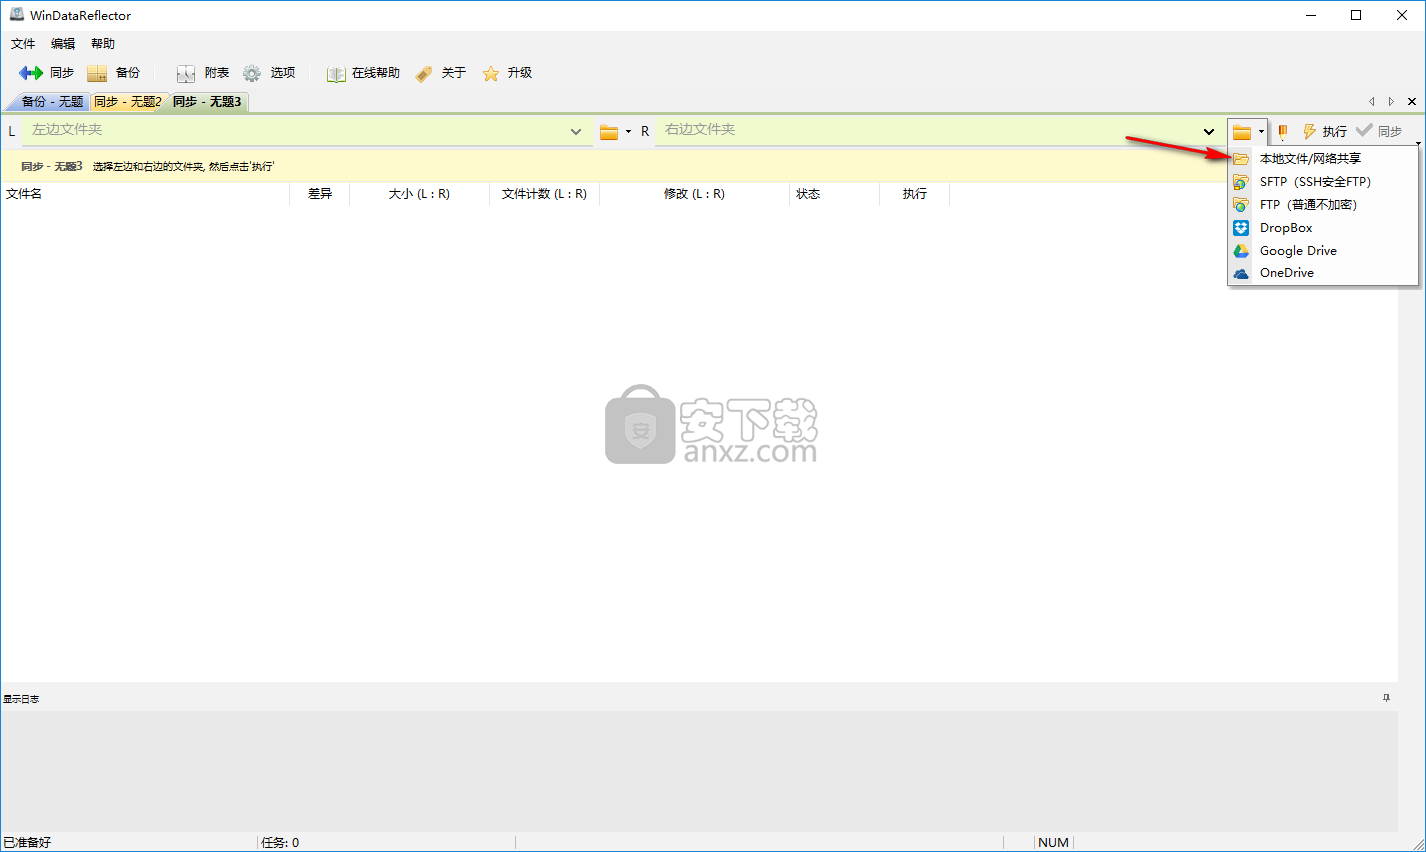Maximize the WinDataReflector window
This screenshot has width=1426, height=852.
[1356, 15]
